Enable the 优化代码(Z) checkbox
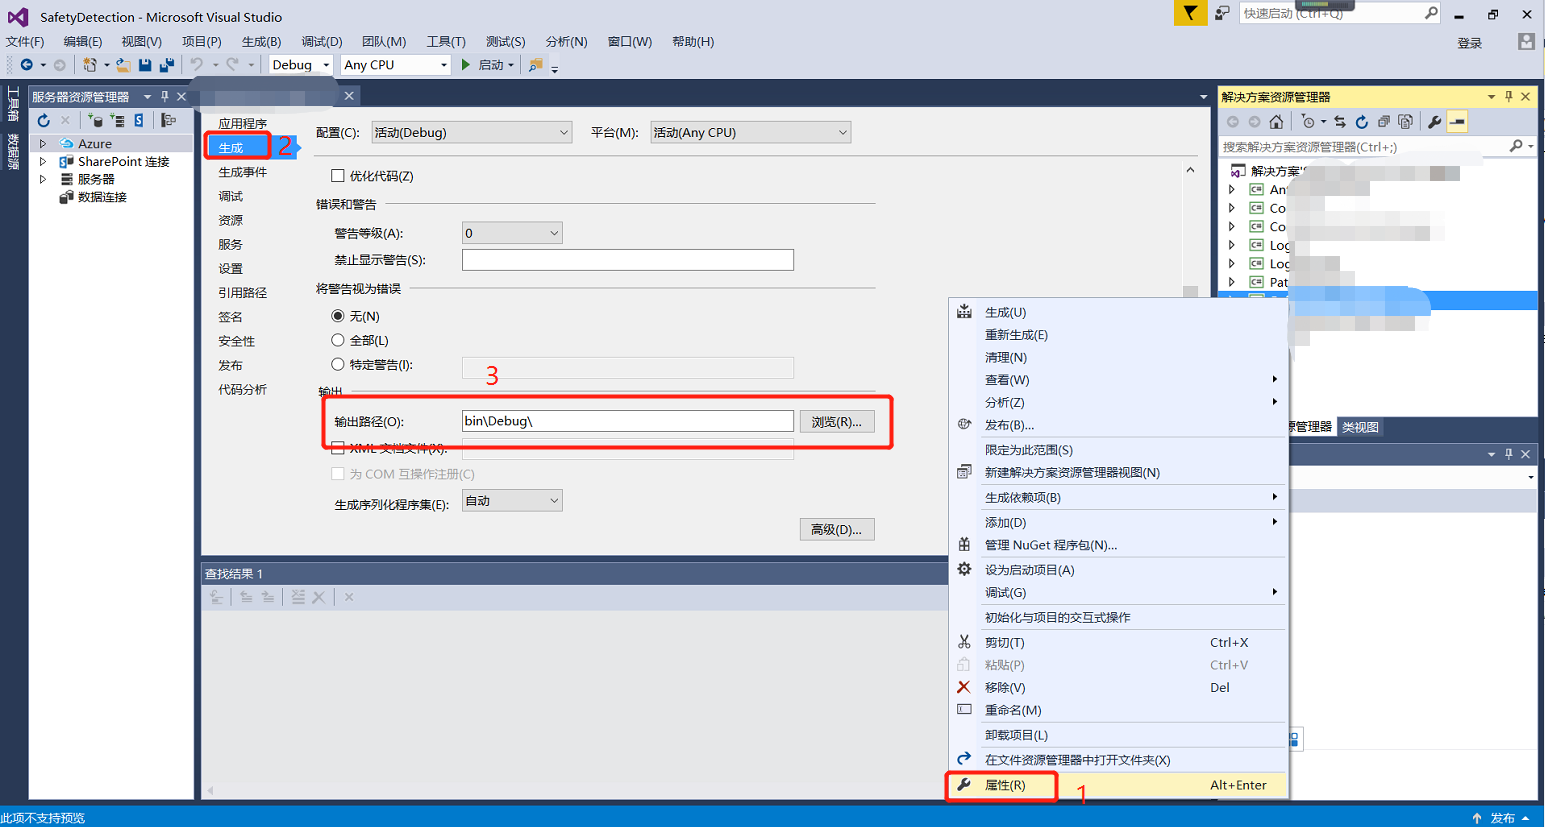 (x=338, y=176)
